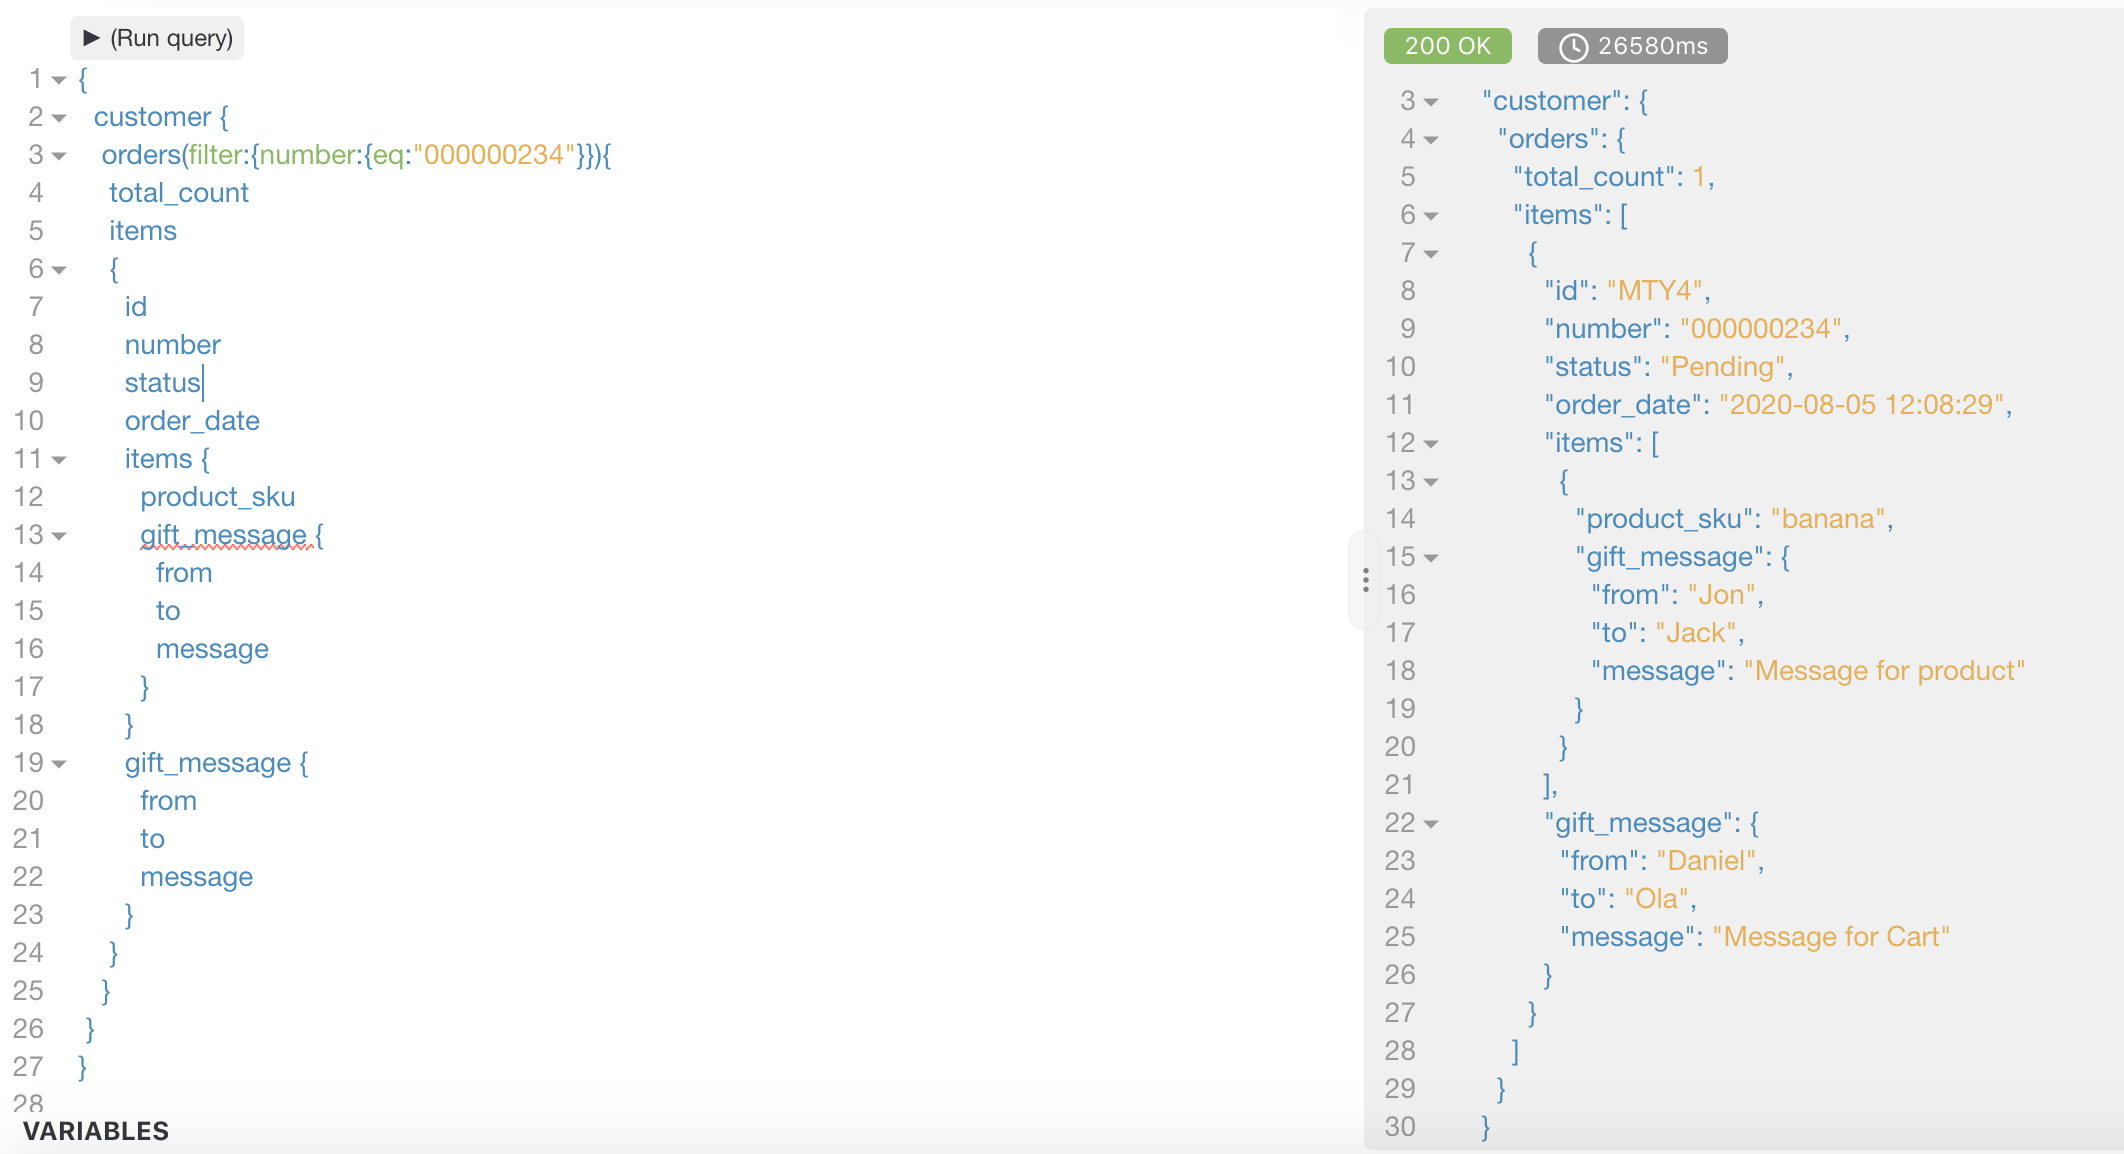Collapse response gift_message fold arrow line 15
The height and width of the screenshot is (1154, 2124).
click(1431, 558)
